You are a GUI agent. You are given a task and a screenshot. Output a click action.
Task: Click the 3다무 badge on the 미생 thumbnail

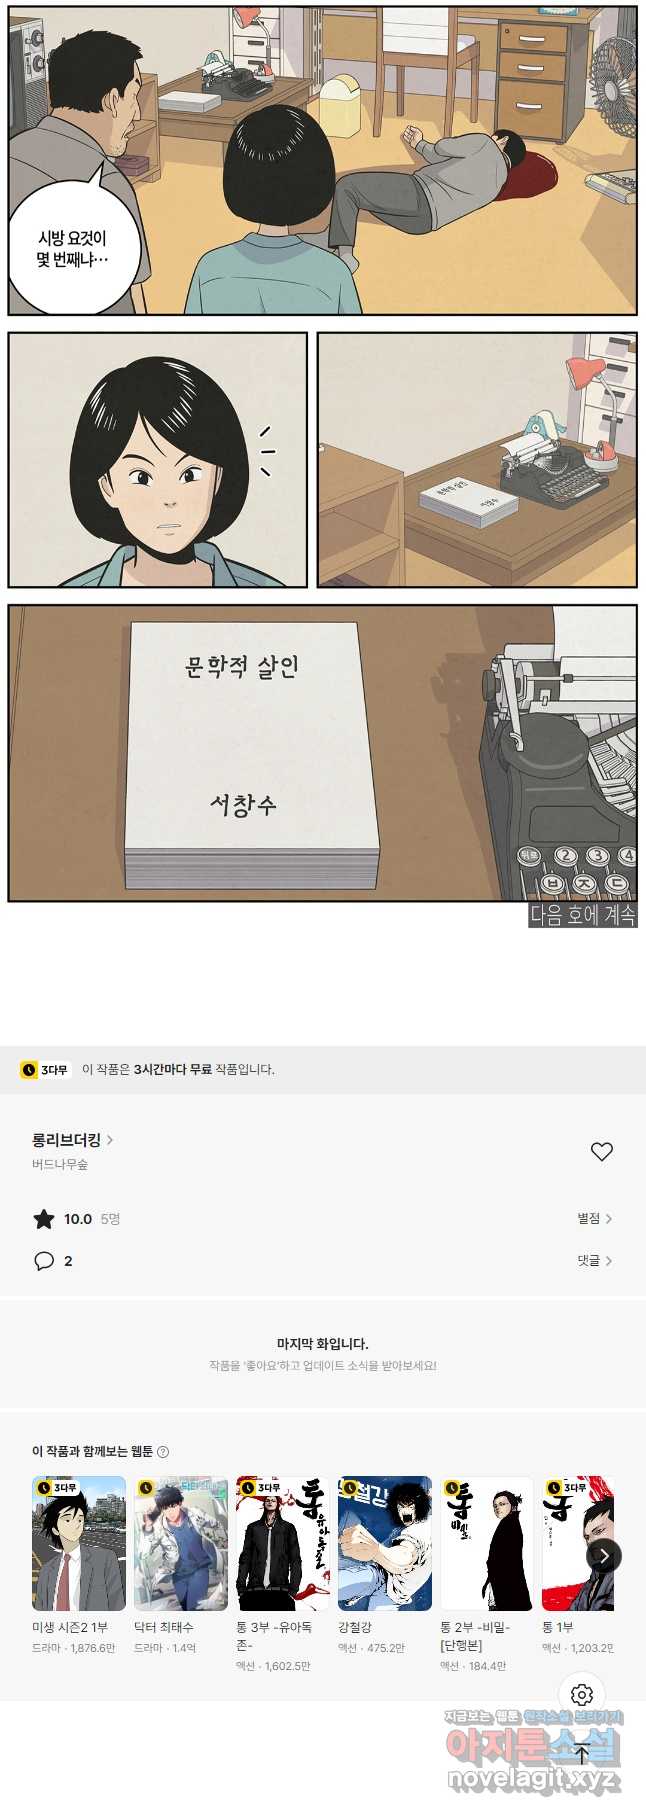pos(58,1487)
